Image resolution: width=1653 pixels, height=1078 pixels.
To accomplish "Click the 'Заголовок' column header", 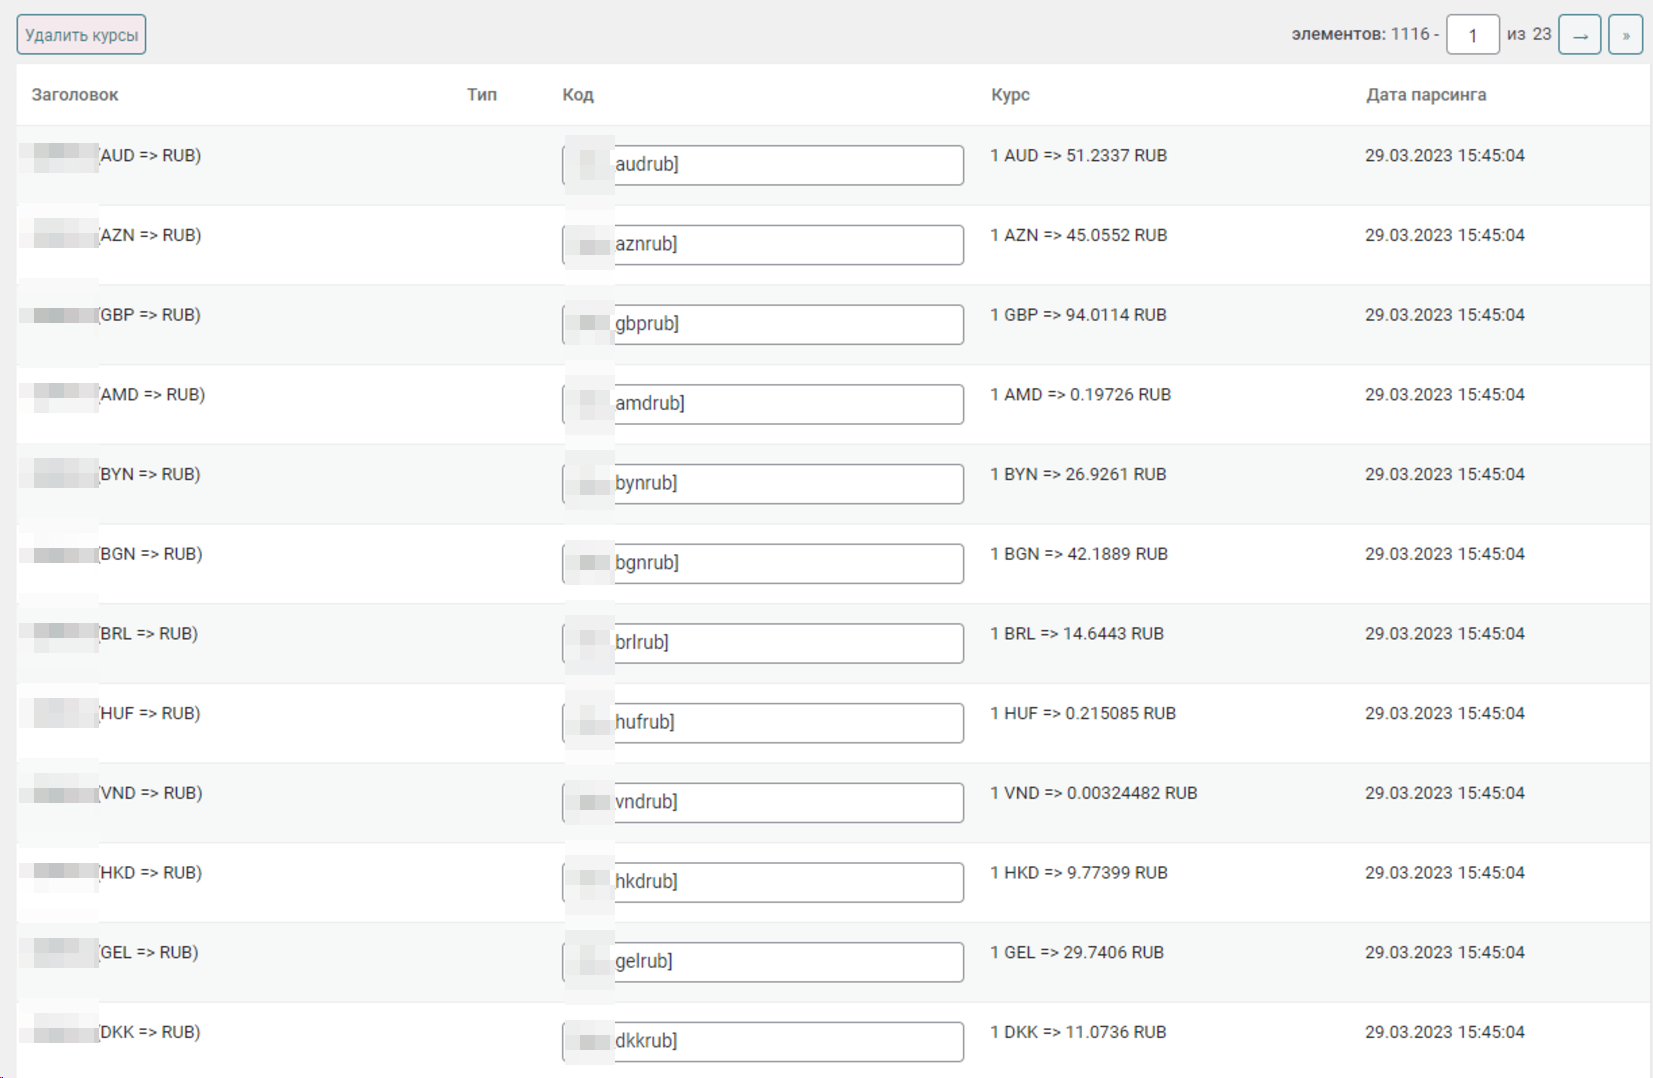I will [x=75, y=95].
